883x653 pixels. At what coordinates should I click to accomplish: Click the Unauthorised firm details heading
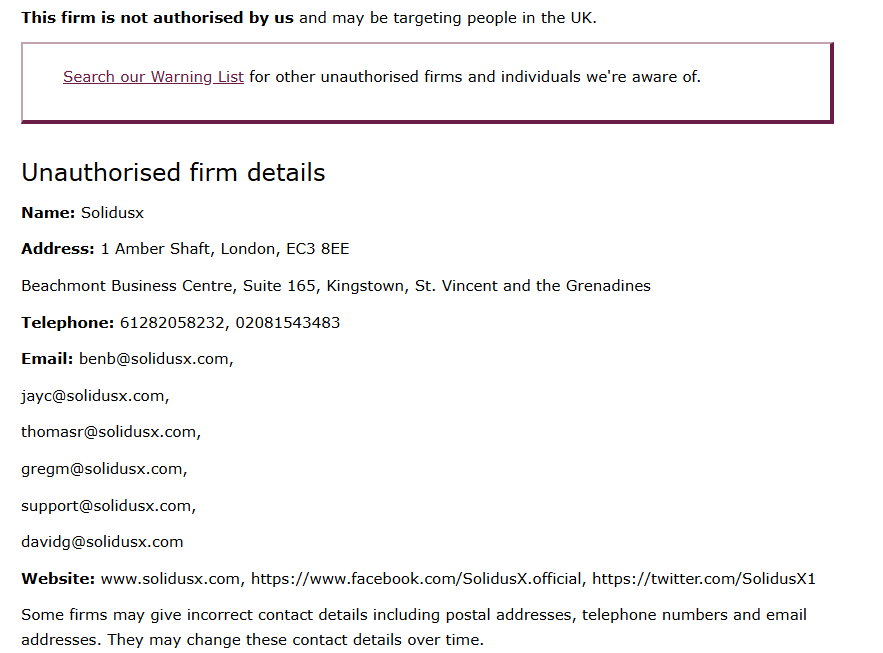click(x=173, y=173)
